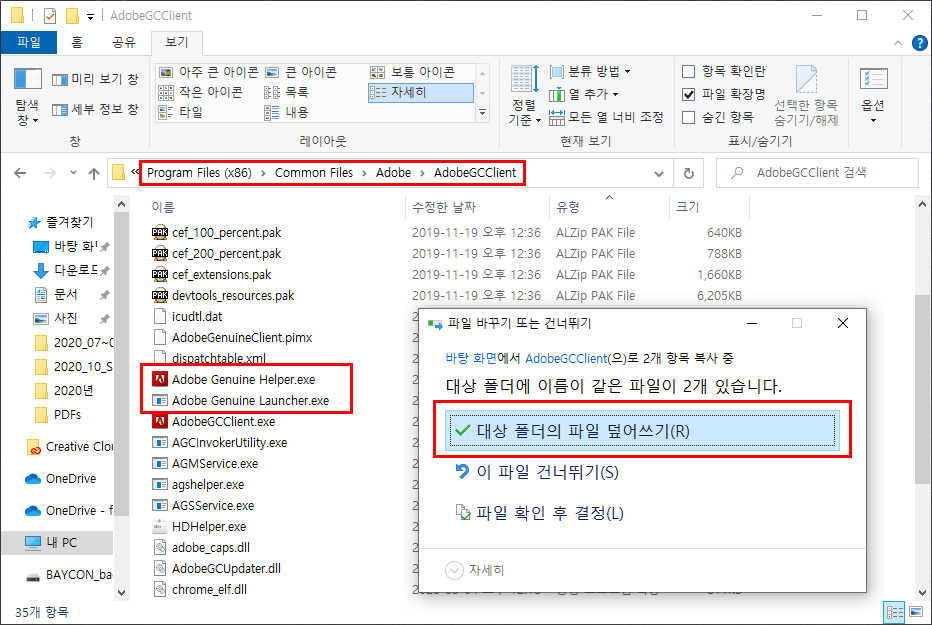Select the View (보기) tab
The width and height of the screenshot is (932, 625).
tap(177, 42)
